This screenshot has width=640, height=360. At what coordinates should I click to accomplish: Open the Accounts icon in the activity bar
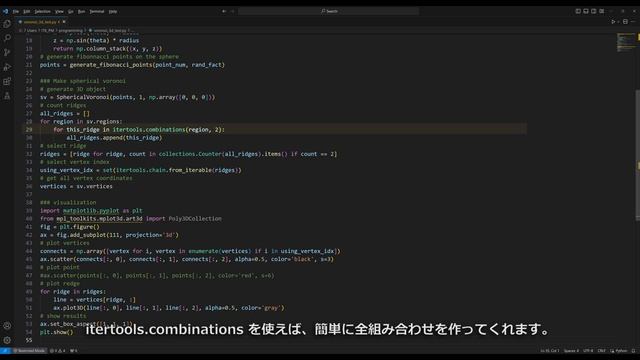pyautogui.click(x=7, y=326)
